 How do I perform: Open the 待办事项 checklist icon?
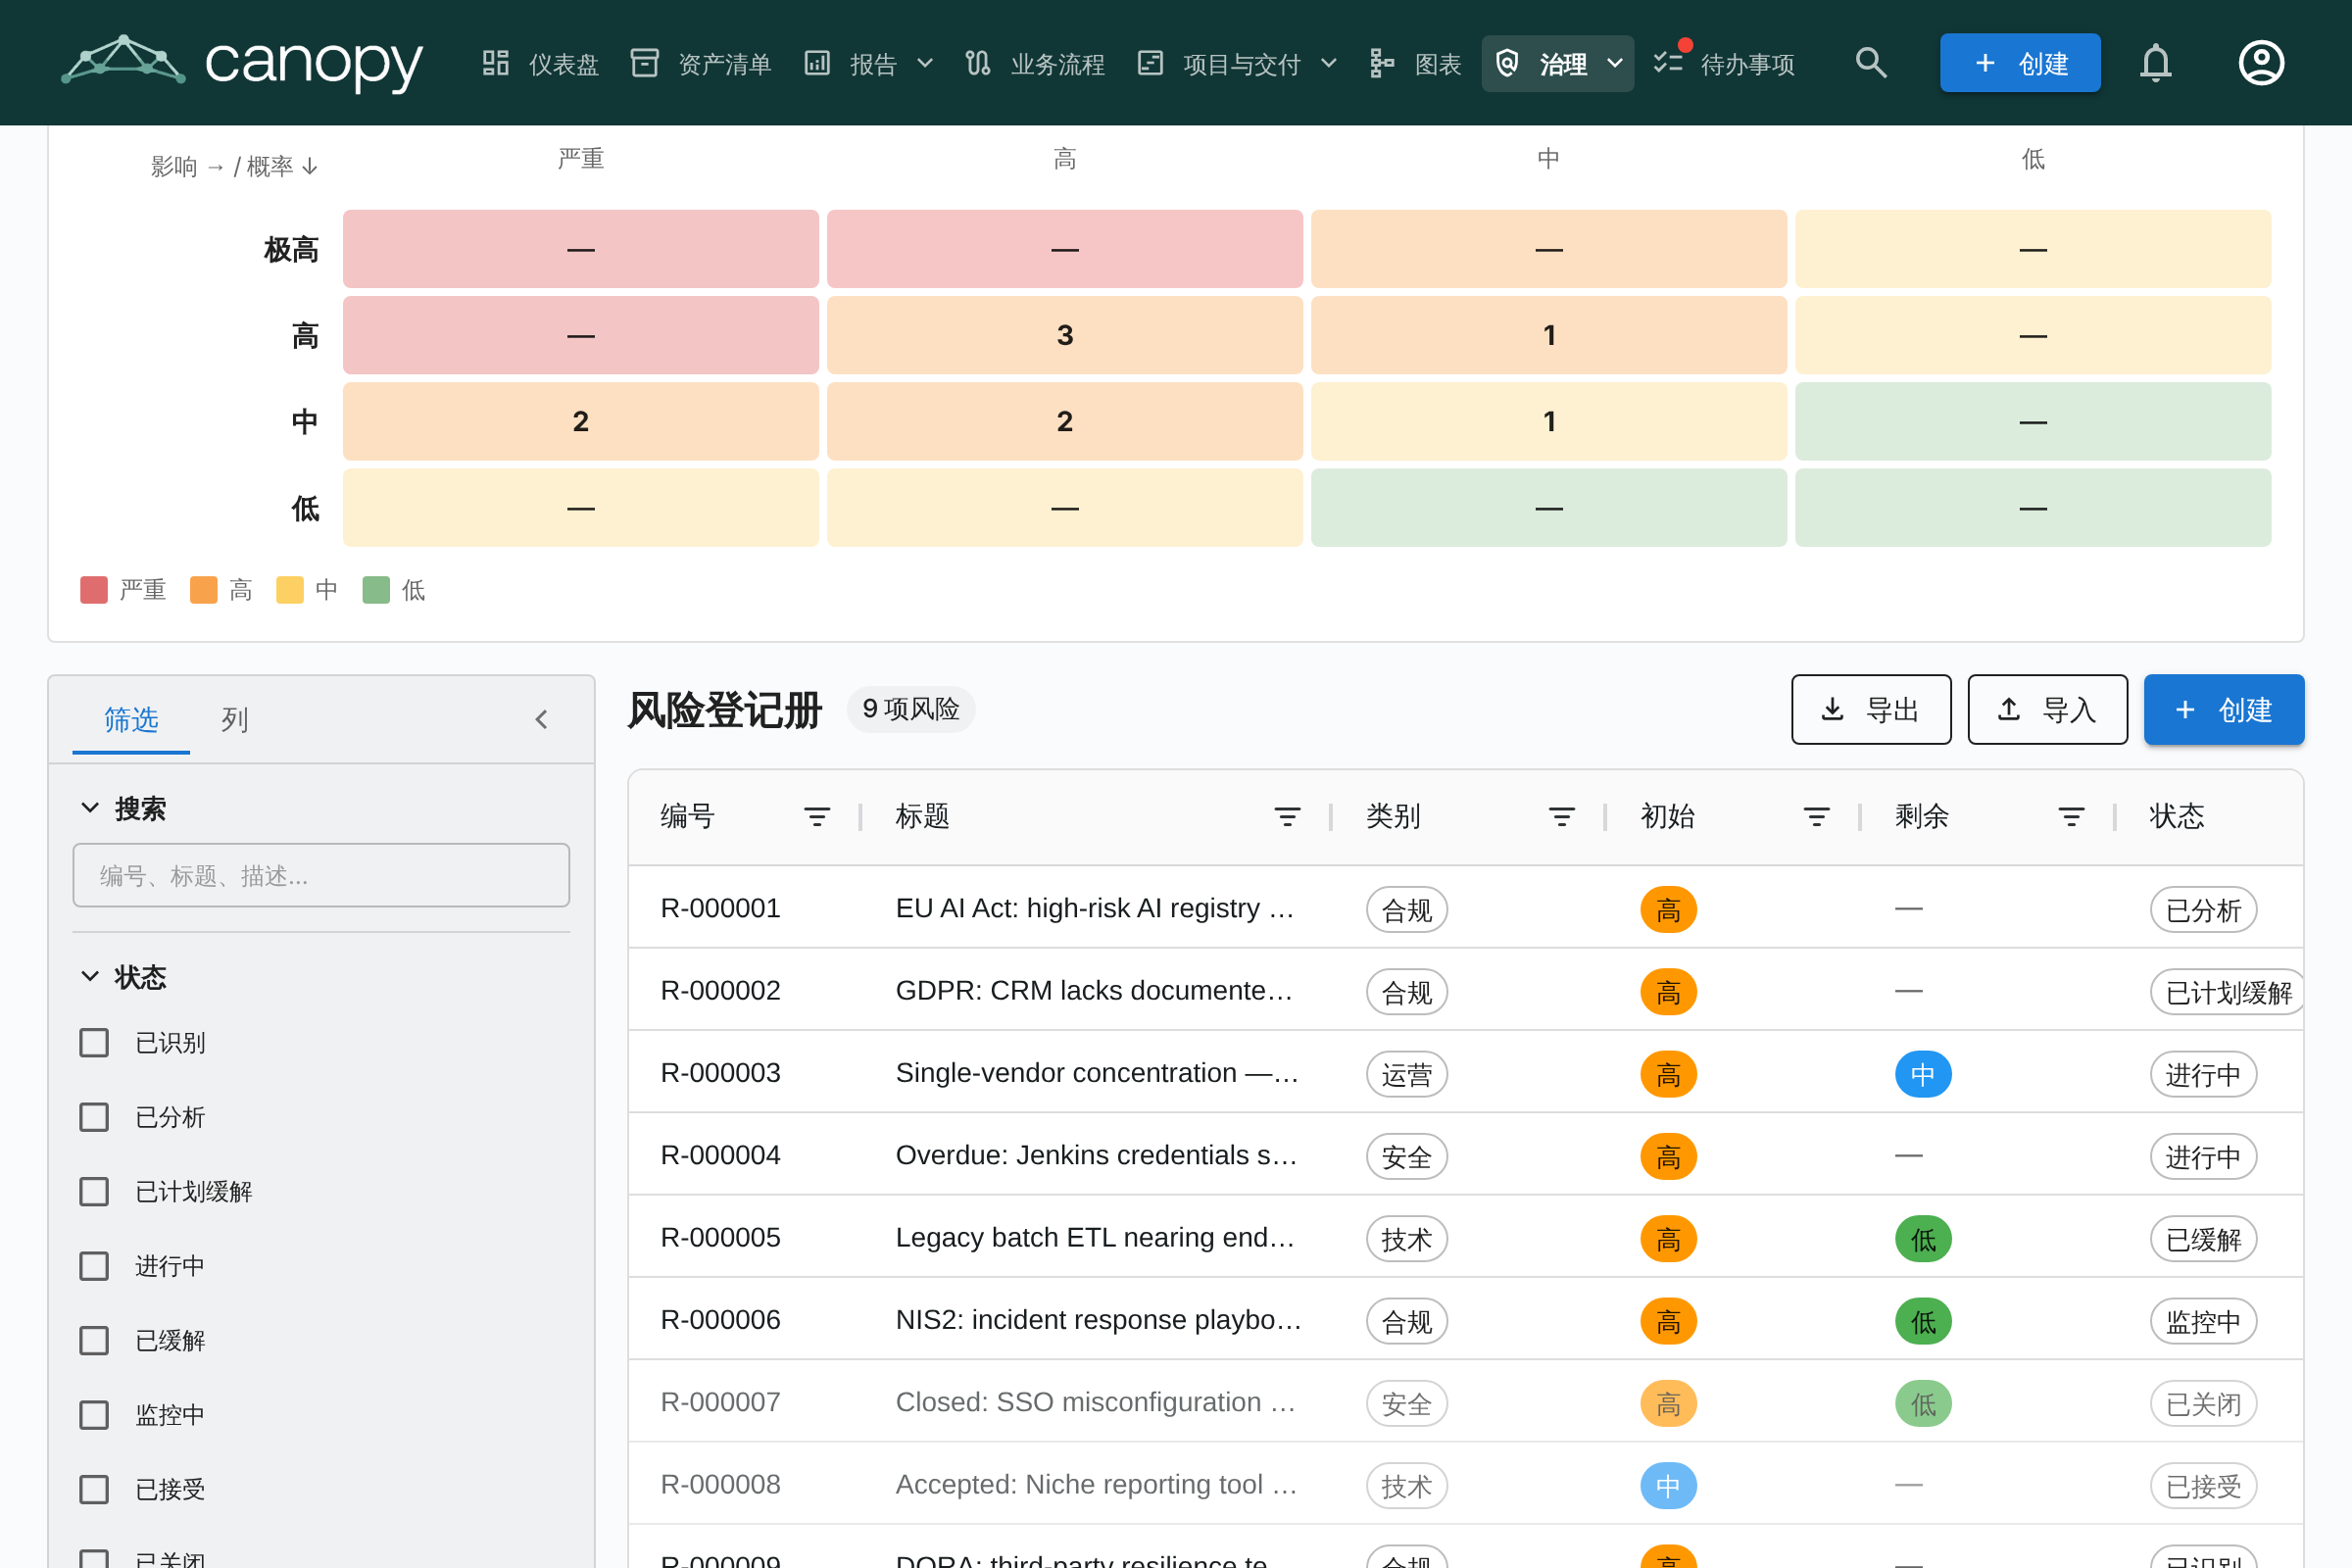[x=1668, y=63]
